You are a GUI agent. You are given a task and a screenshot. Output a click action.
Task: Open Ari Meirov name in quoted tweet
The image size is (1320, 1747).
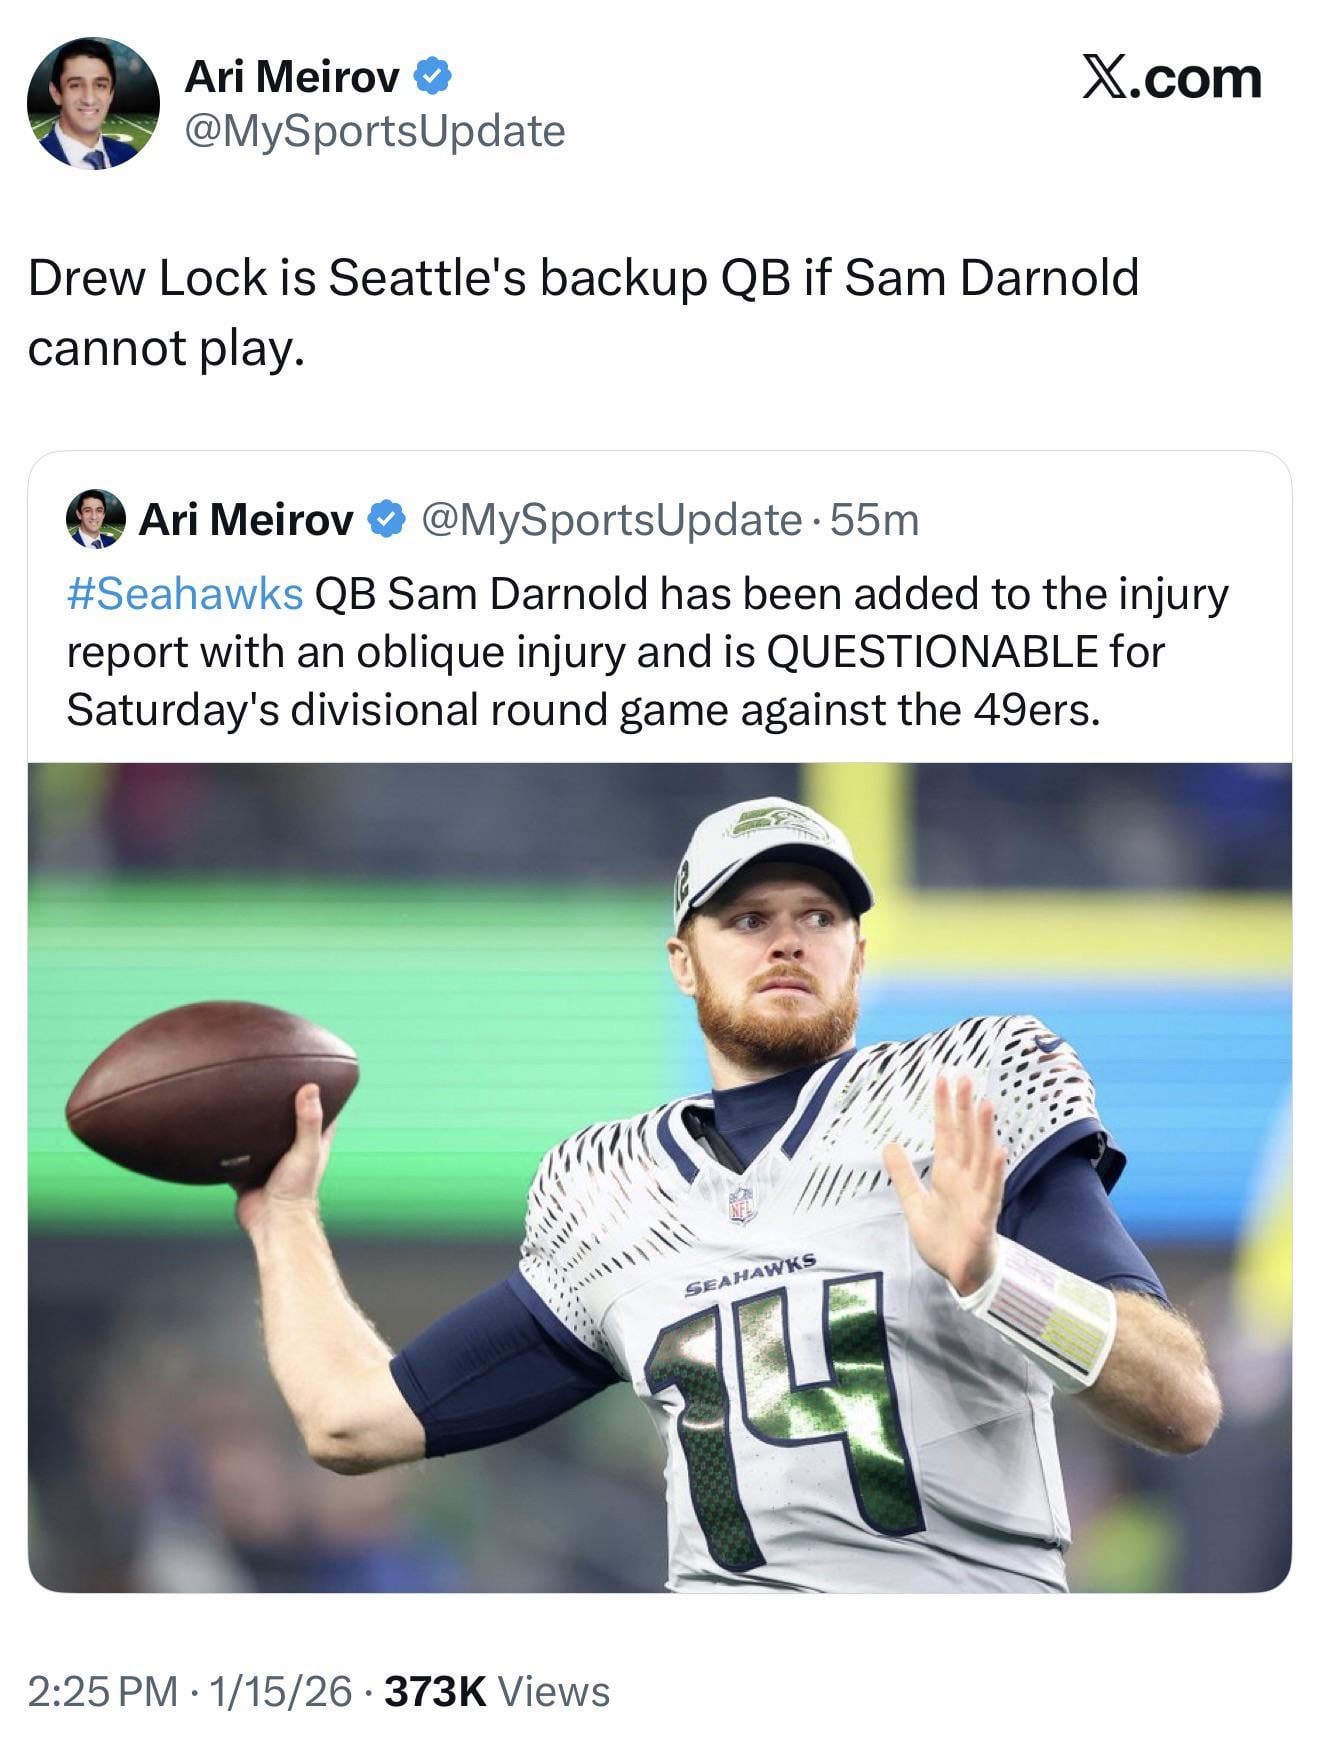tap(246, 519)
